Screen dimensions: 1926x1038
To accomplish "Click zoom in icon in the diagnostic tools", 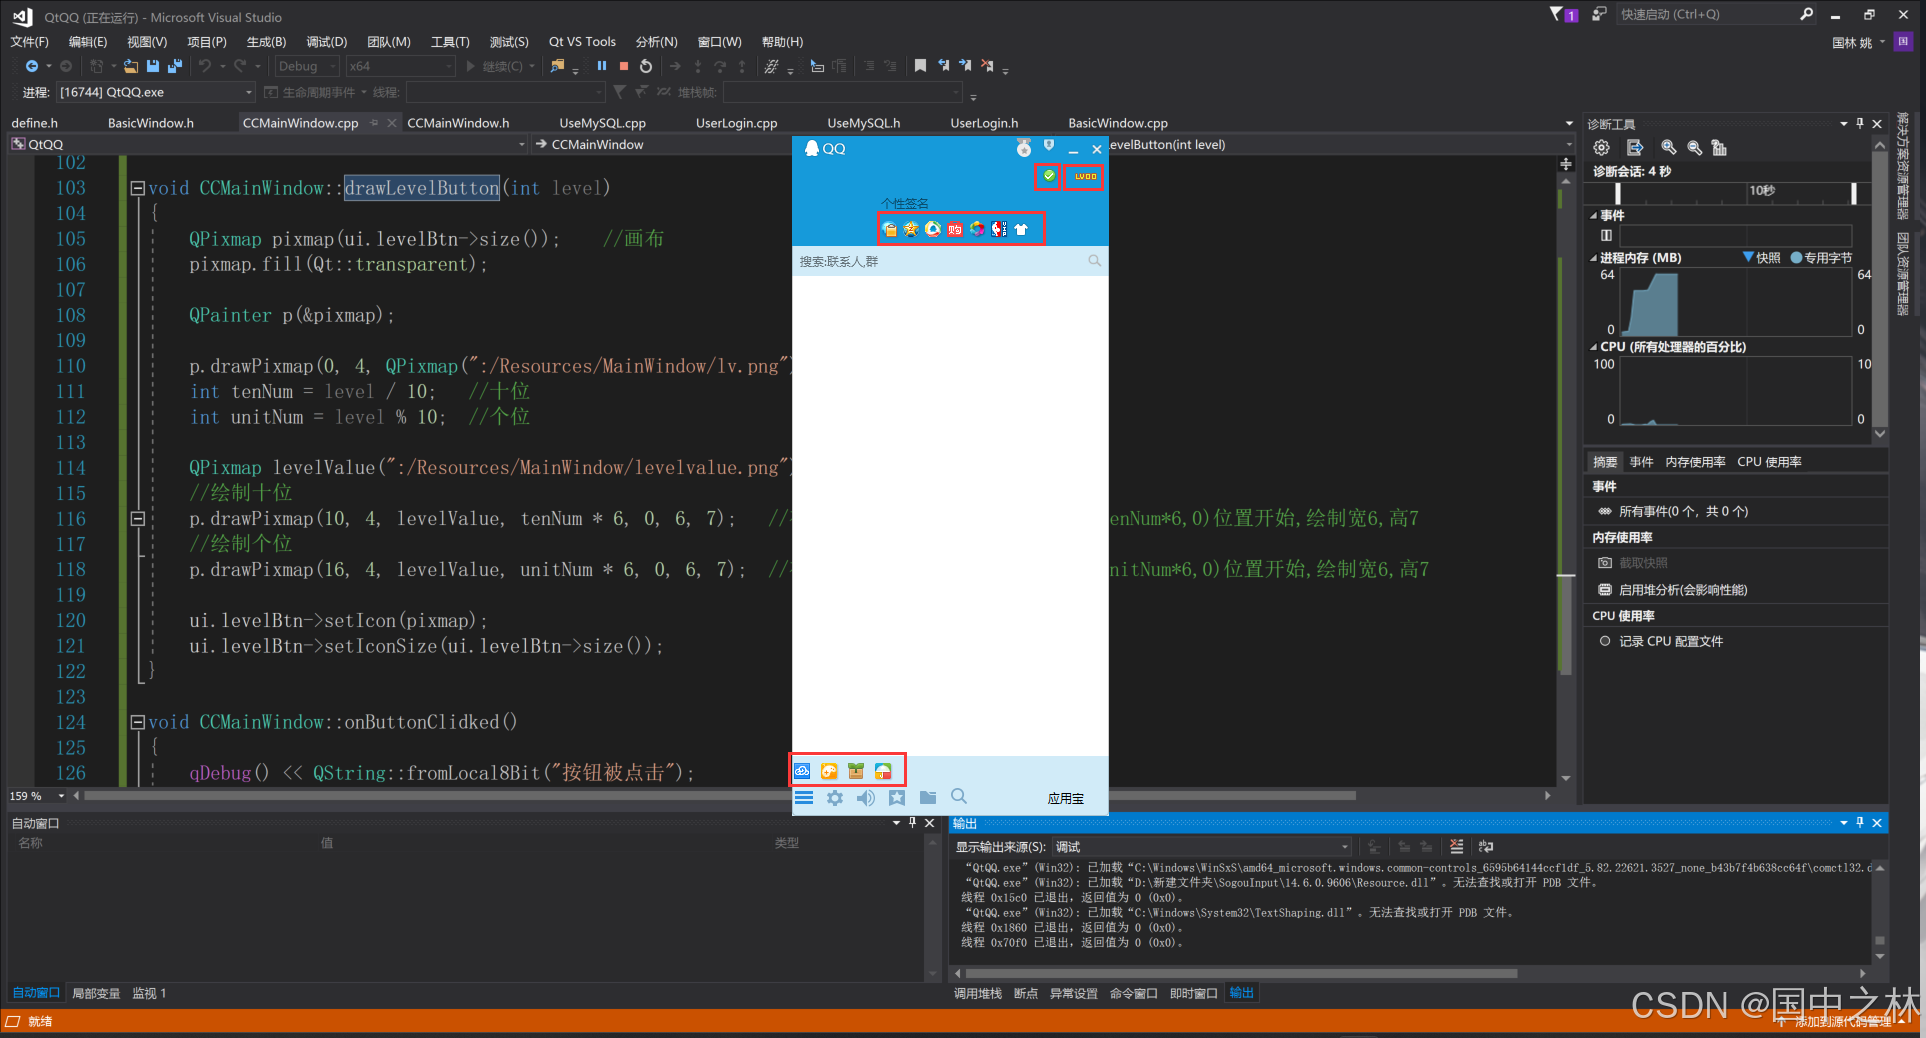I will coord(1668,148).
